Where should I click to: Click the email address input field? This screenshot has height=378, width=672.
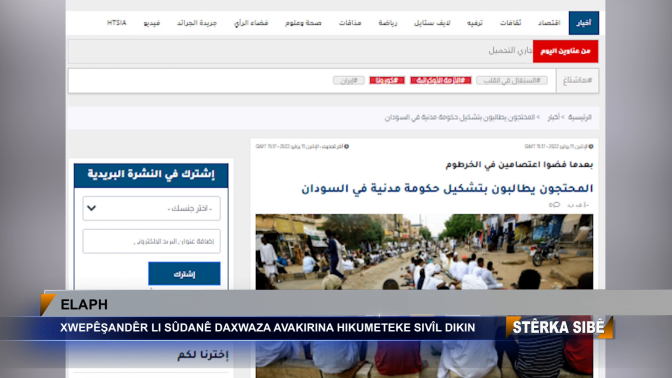point(152,241)
